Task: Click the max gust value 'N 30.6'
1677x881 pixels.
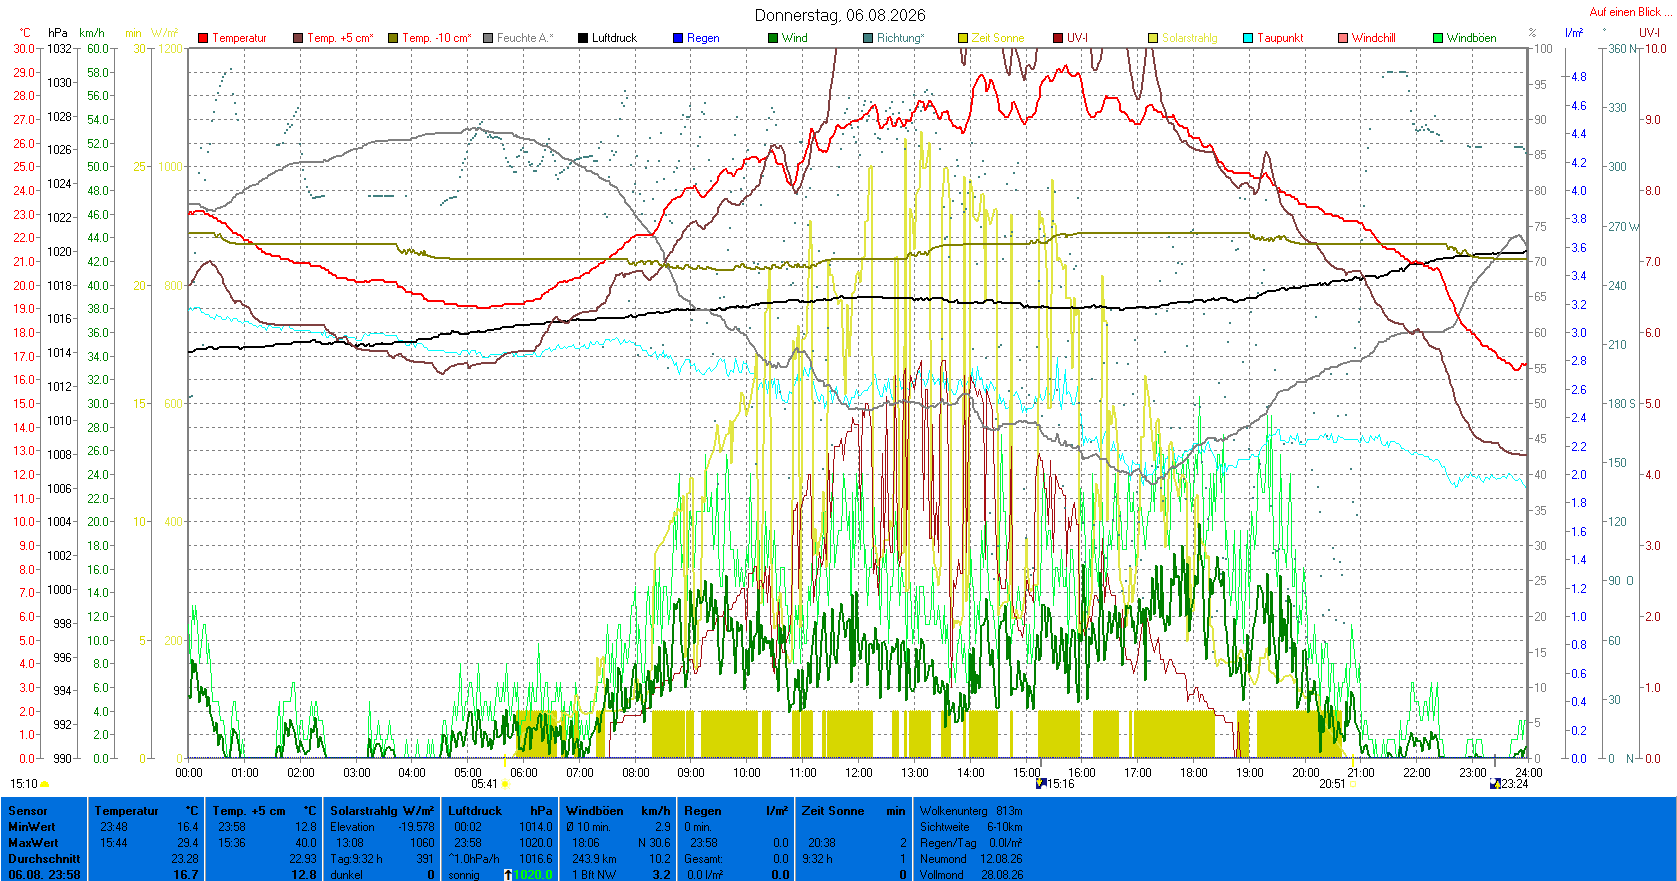Action: point(654,843)
